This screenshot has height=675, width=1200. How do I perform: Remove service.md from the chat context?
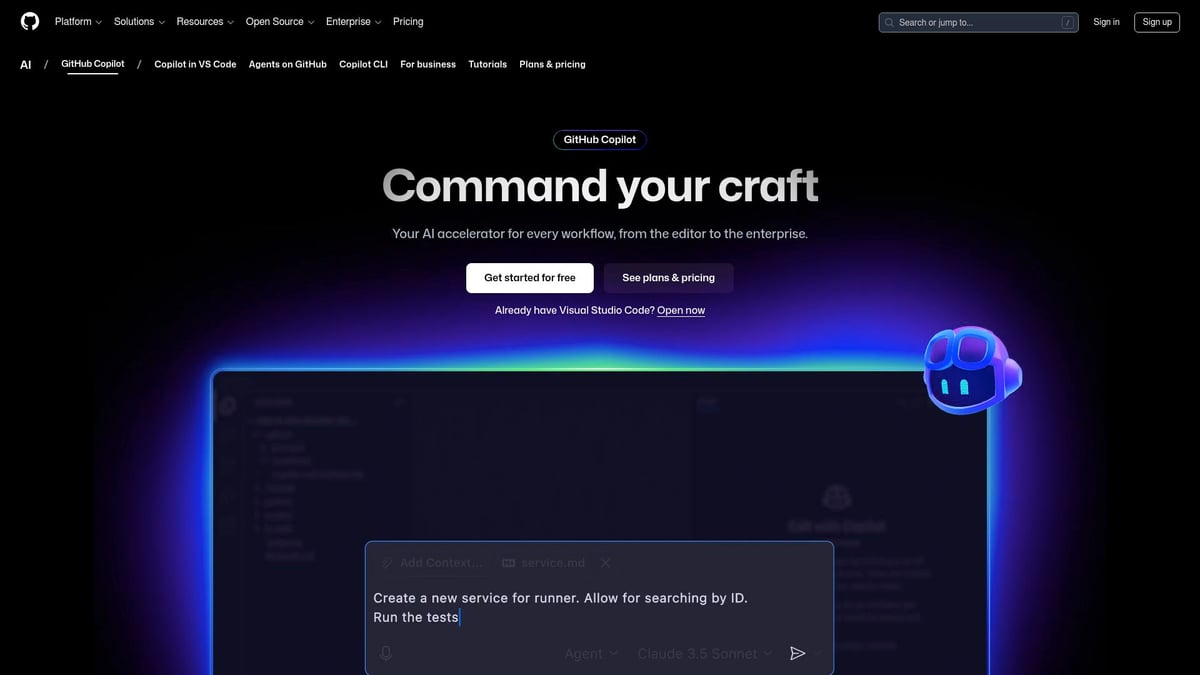pyautogui.click(x=605, y=562)
